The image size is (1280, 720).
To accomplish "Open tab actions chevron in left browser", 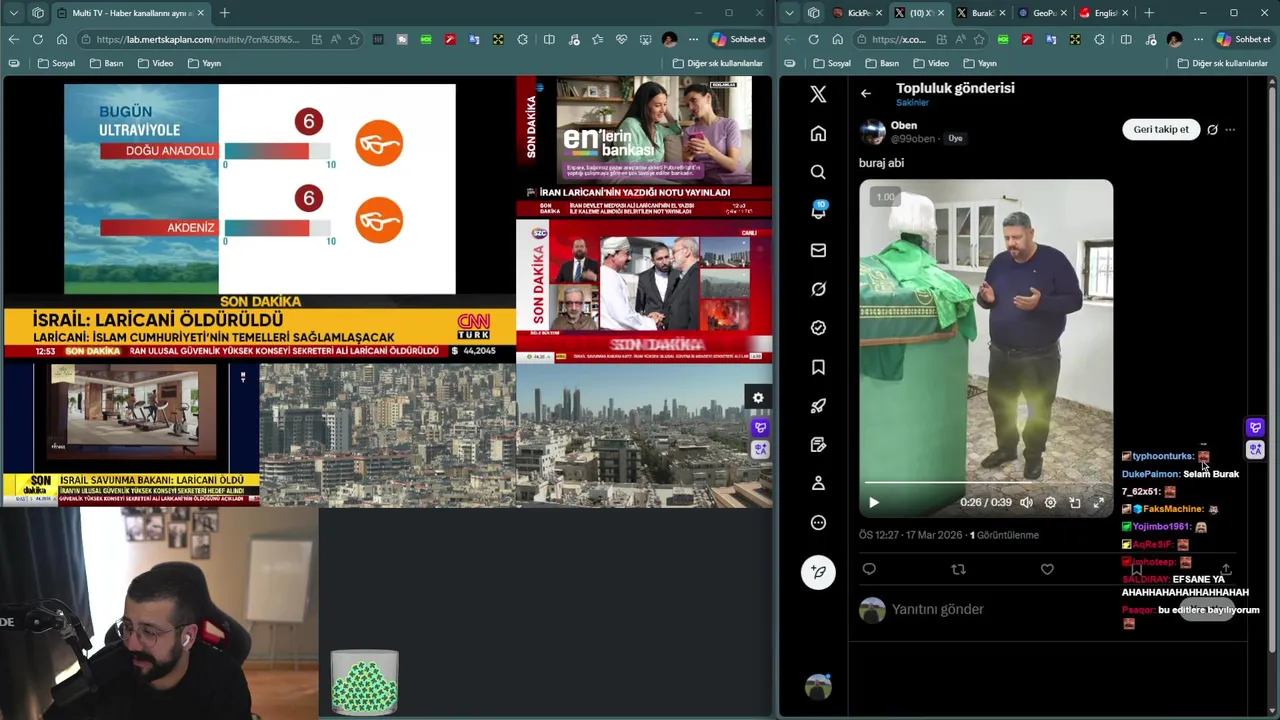I will click(x=14, y=13).
